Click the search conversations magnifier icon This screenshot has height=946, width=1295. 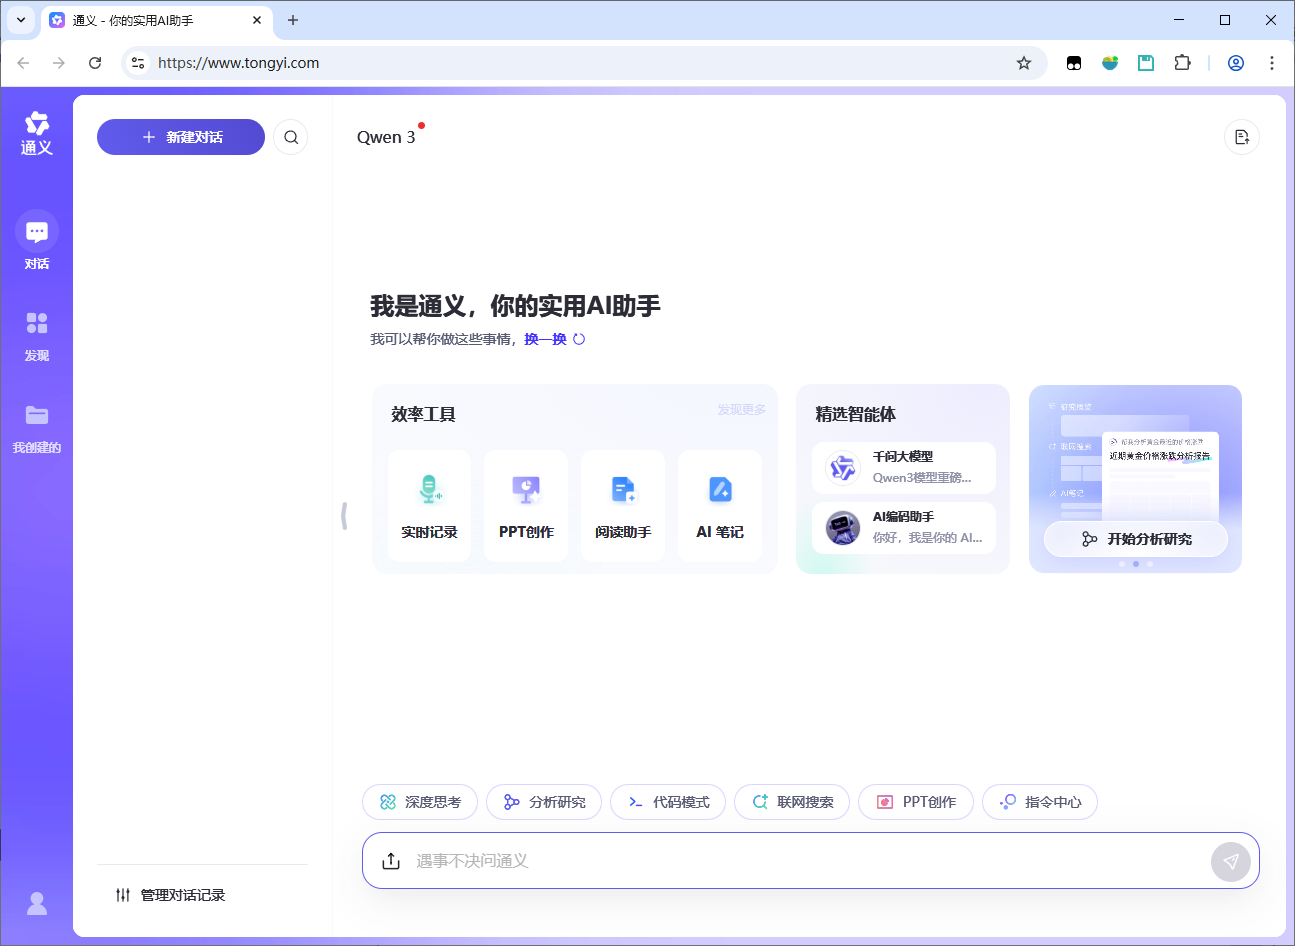coord(291,137)
